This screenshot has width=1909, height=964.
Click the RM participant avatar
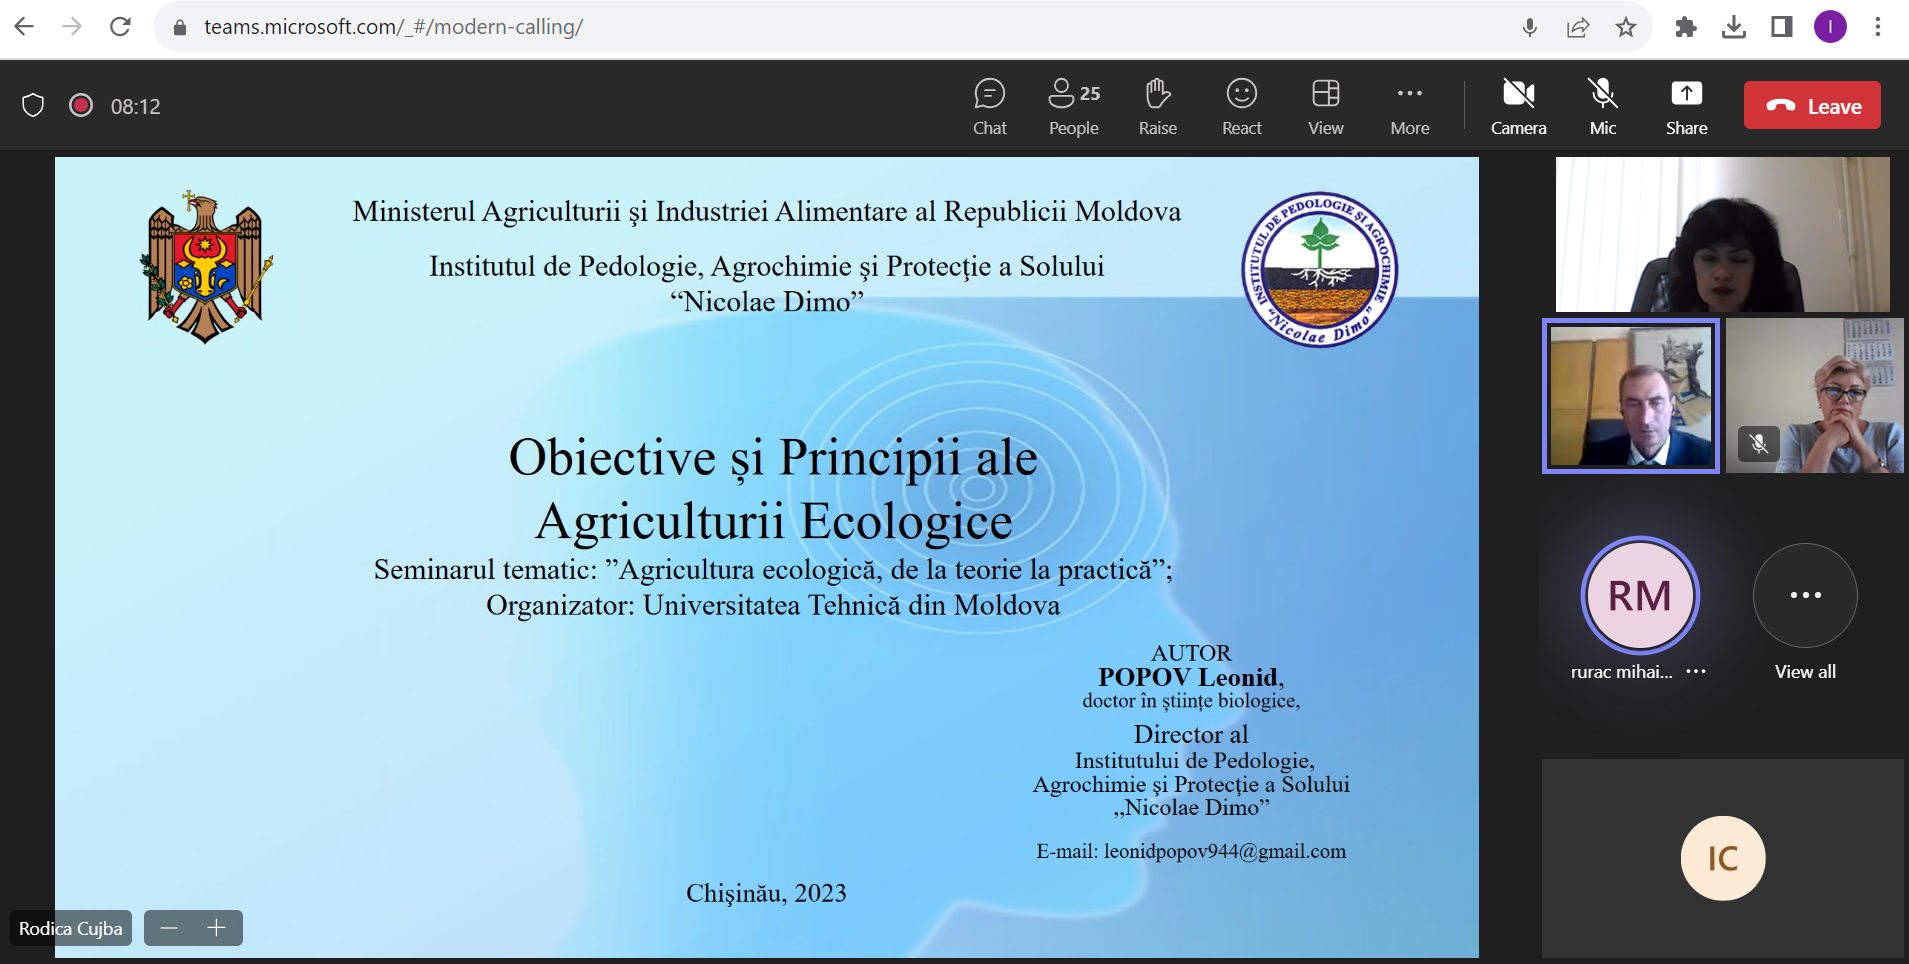click(1640, 595)
